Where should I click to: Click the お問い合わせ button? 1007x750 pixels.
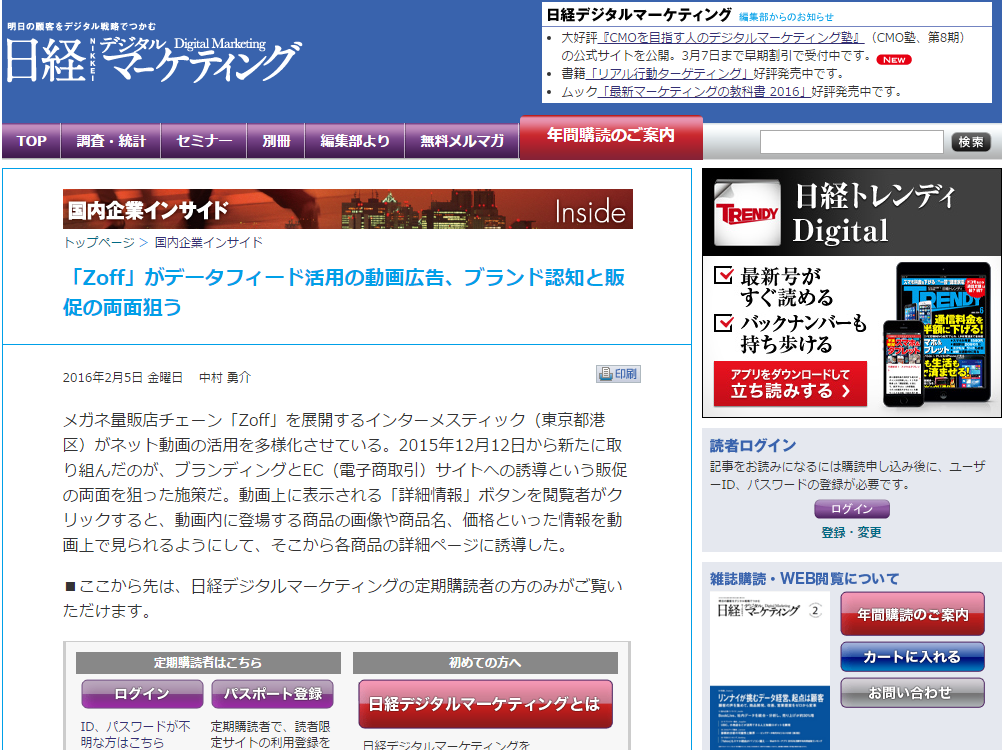[912, 693]
